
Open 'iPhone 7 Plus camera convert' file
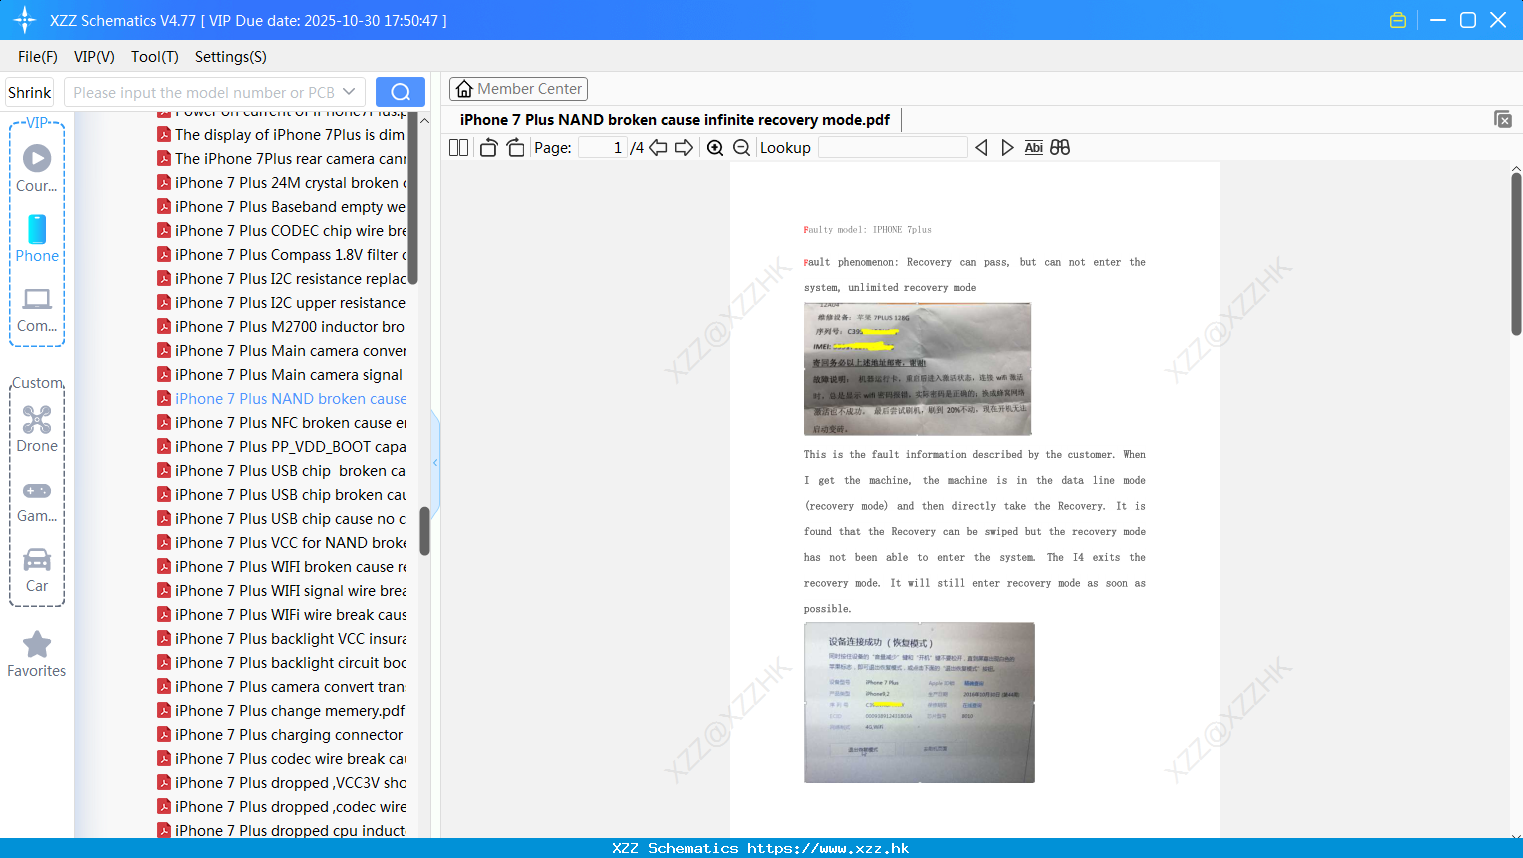coord(281,687)
